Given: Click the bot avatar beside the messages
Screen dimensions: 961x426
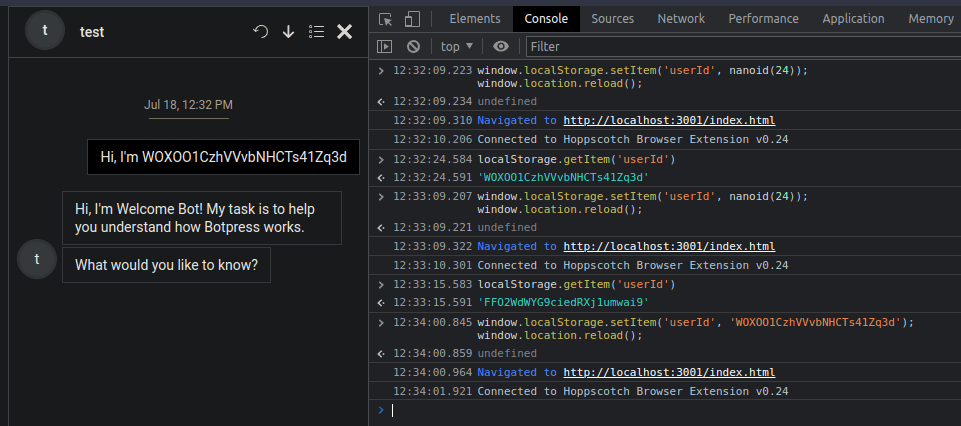Looking at the screenshot, I should [x=37, y=260].
